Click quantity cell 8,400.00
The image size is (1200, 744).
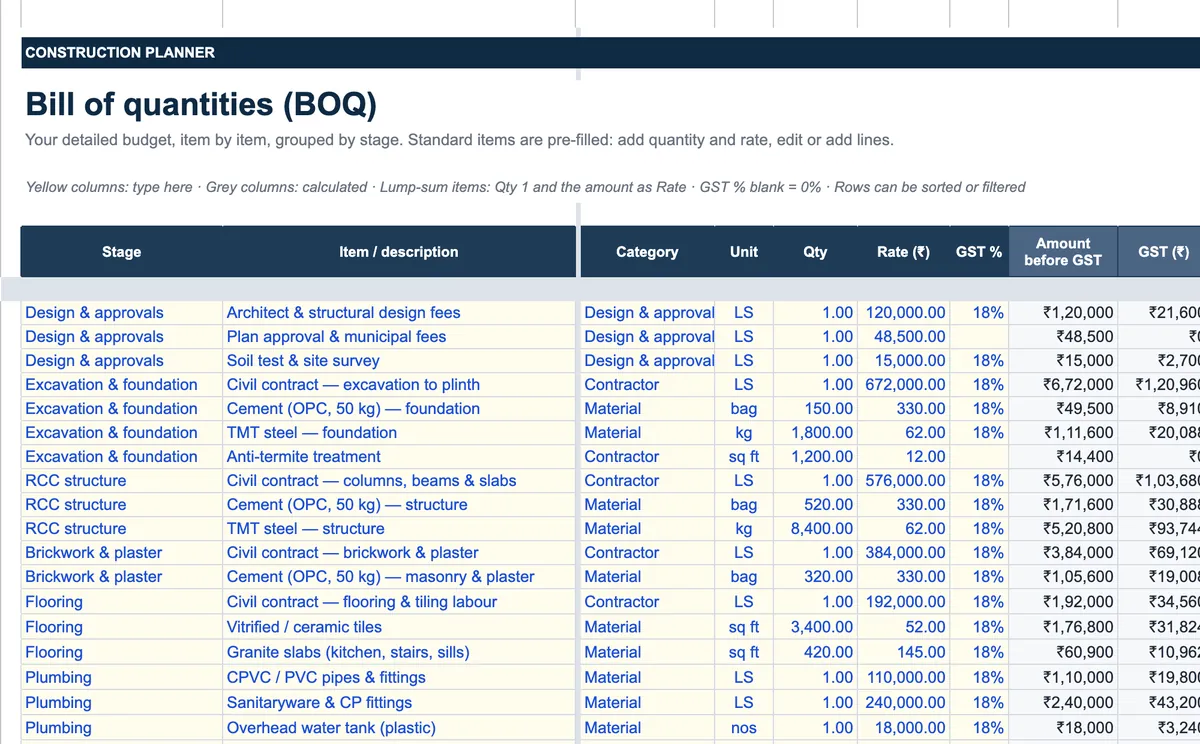point(815,529)
